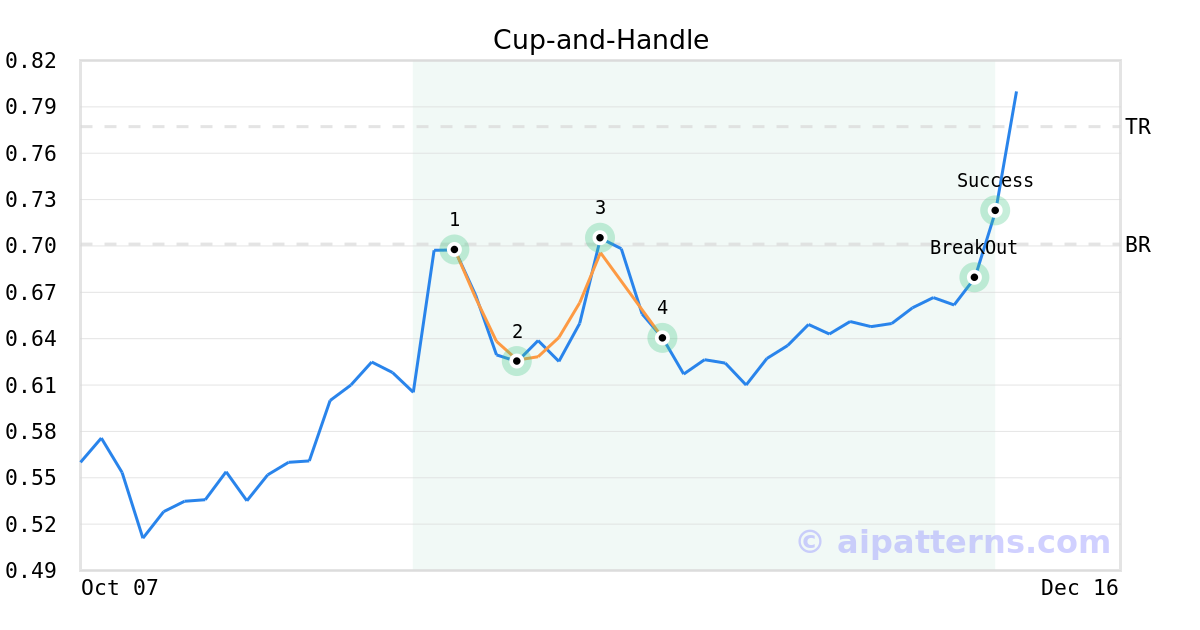Click the BreakOut point marker

click(x=974, y=277)
